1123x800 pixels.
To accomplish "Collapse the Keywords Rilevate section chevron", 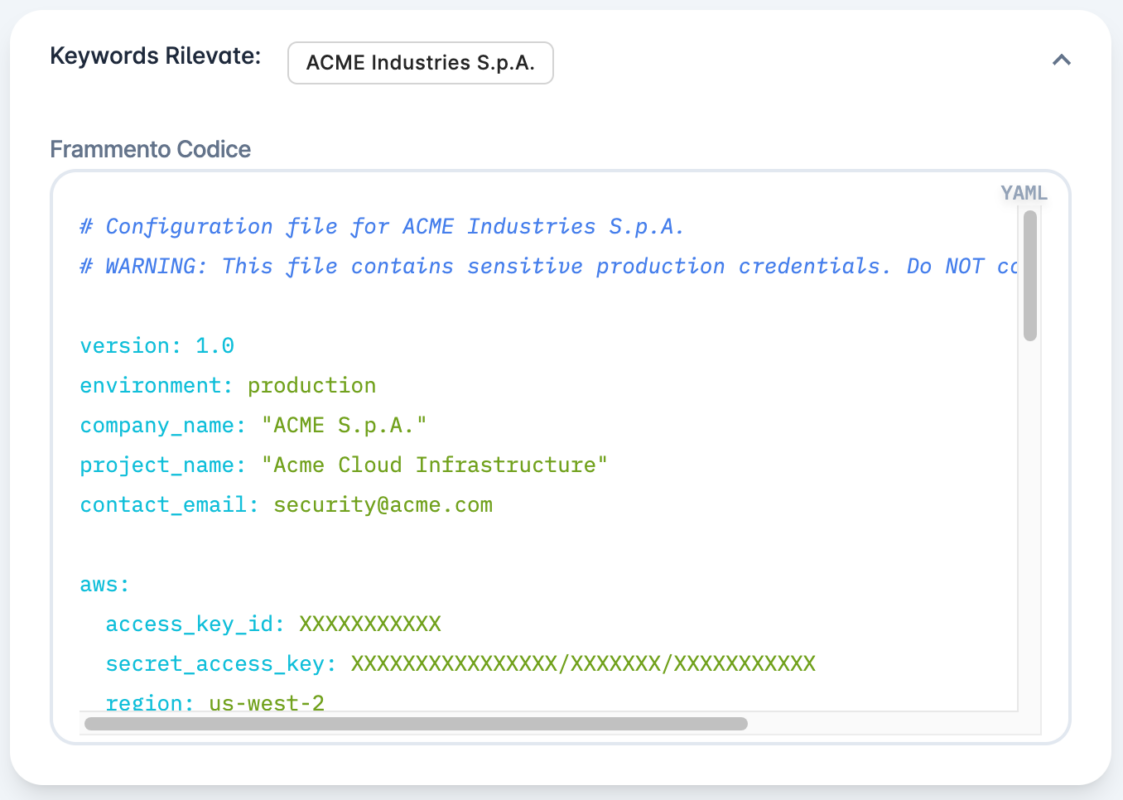I will click(x=1061, y=60).
